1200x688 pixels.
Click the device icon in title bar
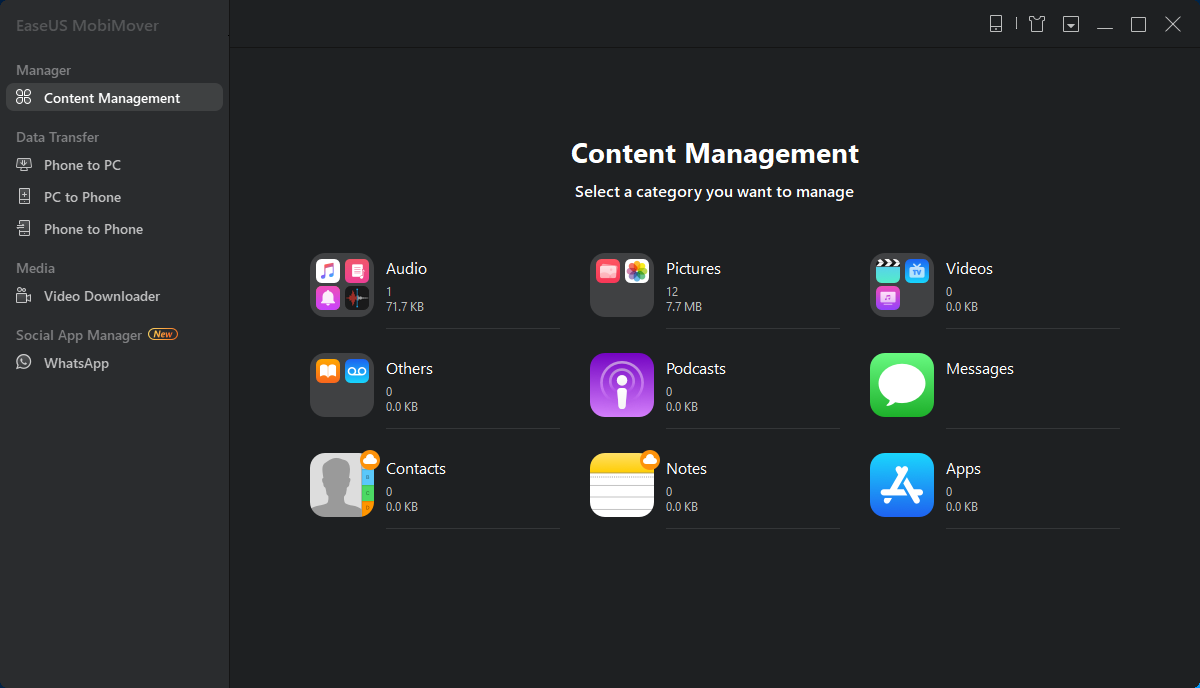(x=996, y=24)
